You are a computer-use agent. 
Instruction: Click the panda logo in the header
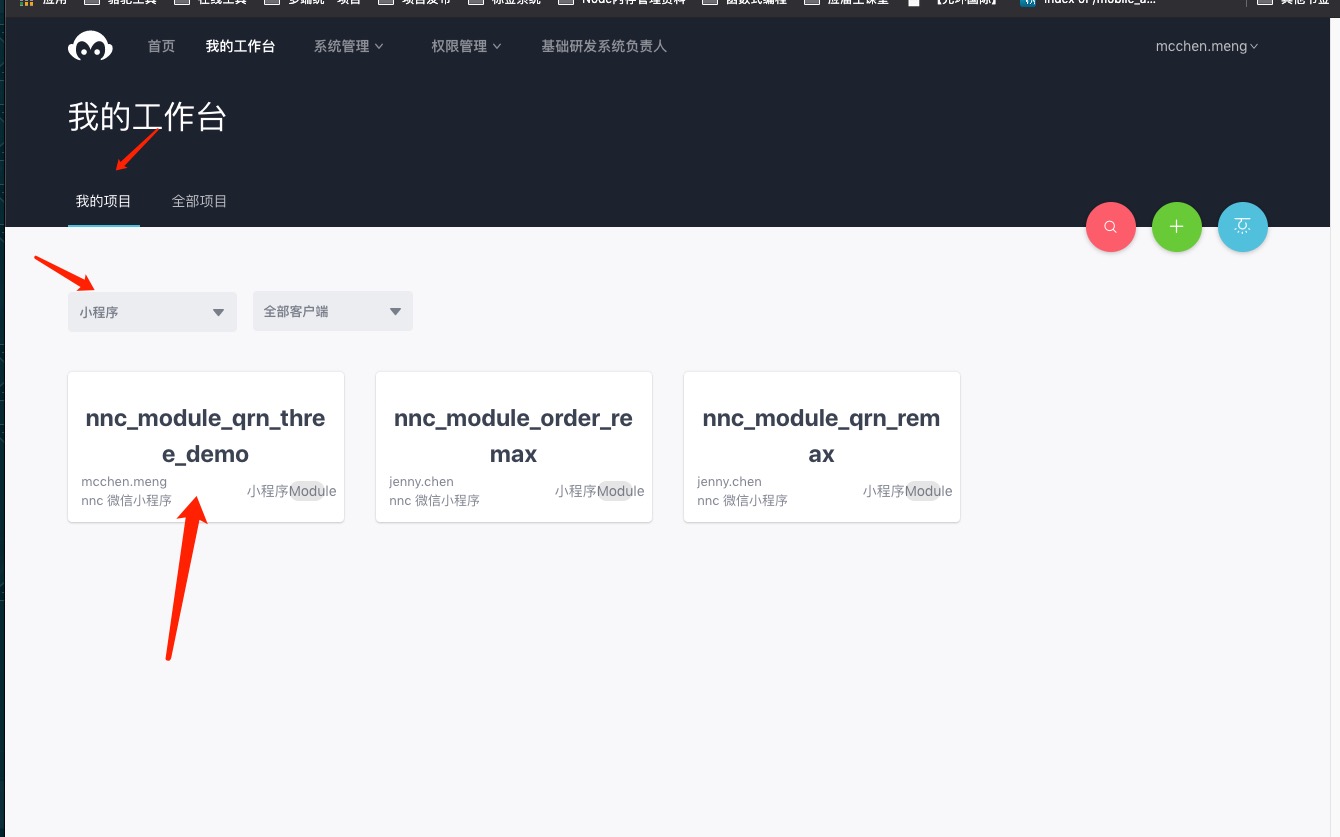[x=90, y=46]
